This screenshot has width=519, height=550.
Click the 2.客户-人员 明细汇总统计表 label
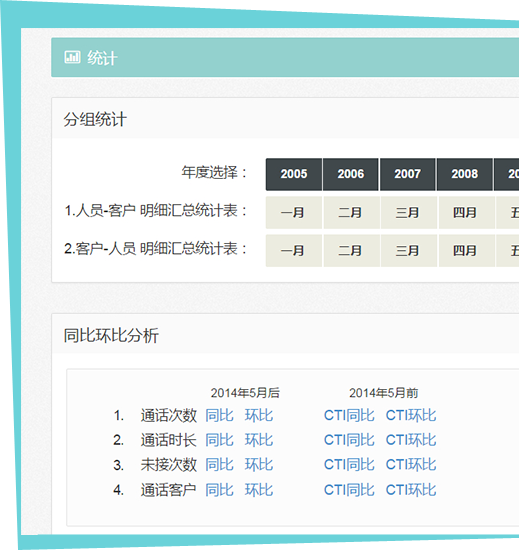(156, 249)
